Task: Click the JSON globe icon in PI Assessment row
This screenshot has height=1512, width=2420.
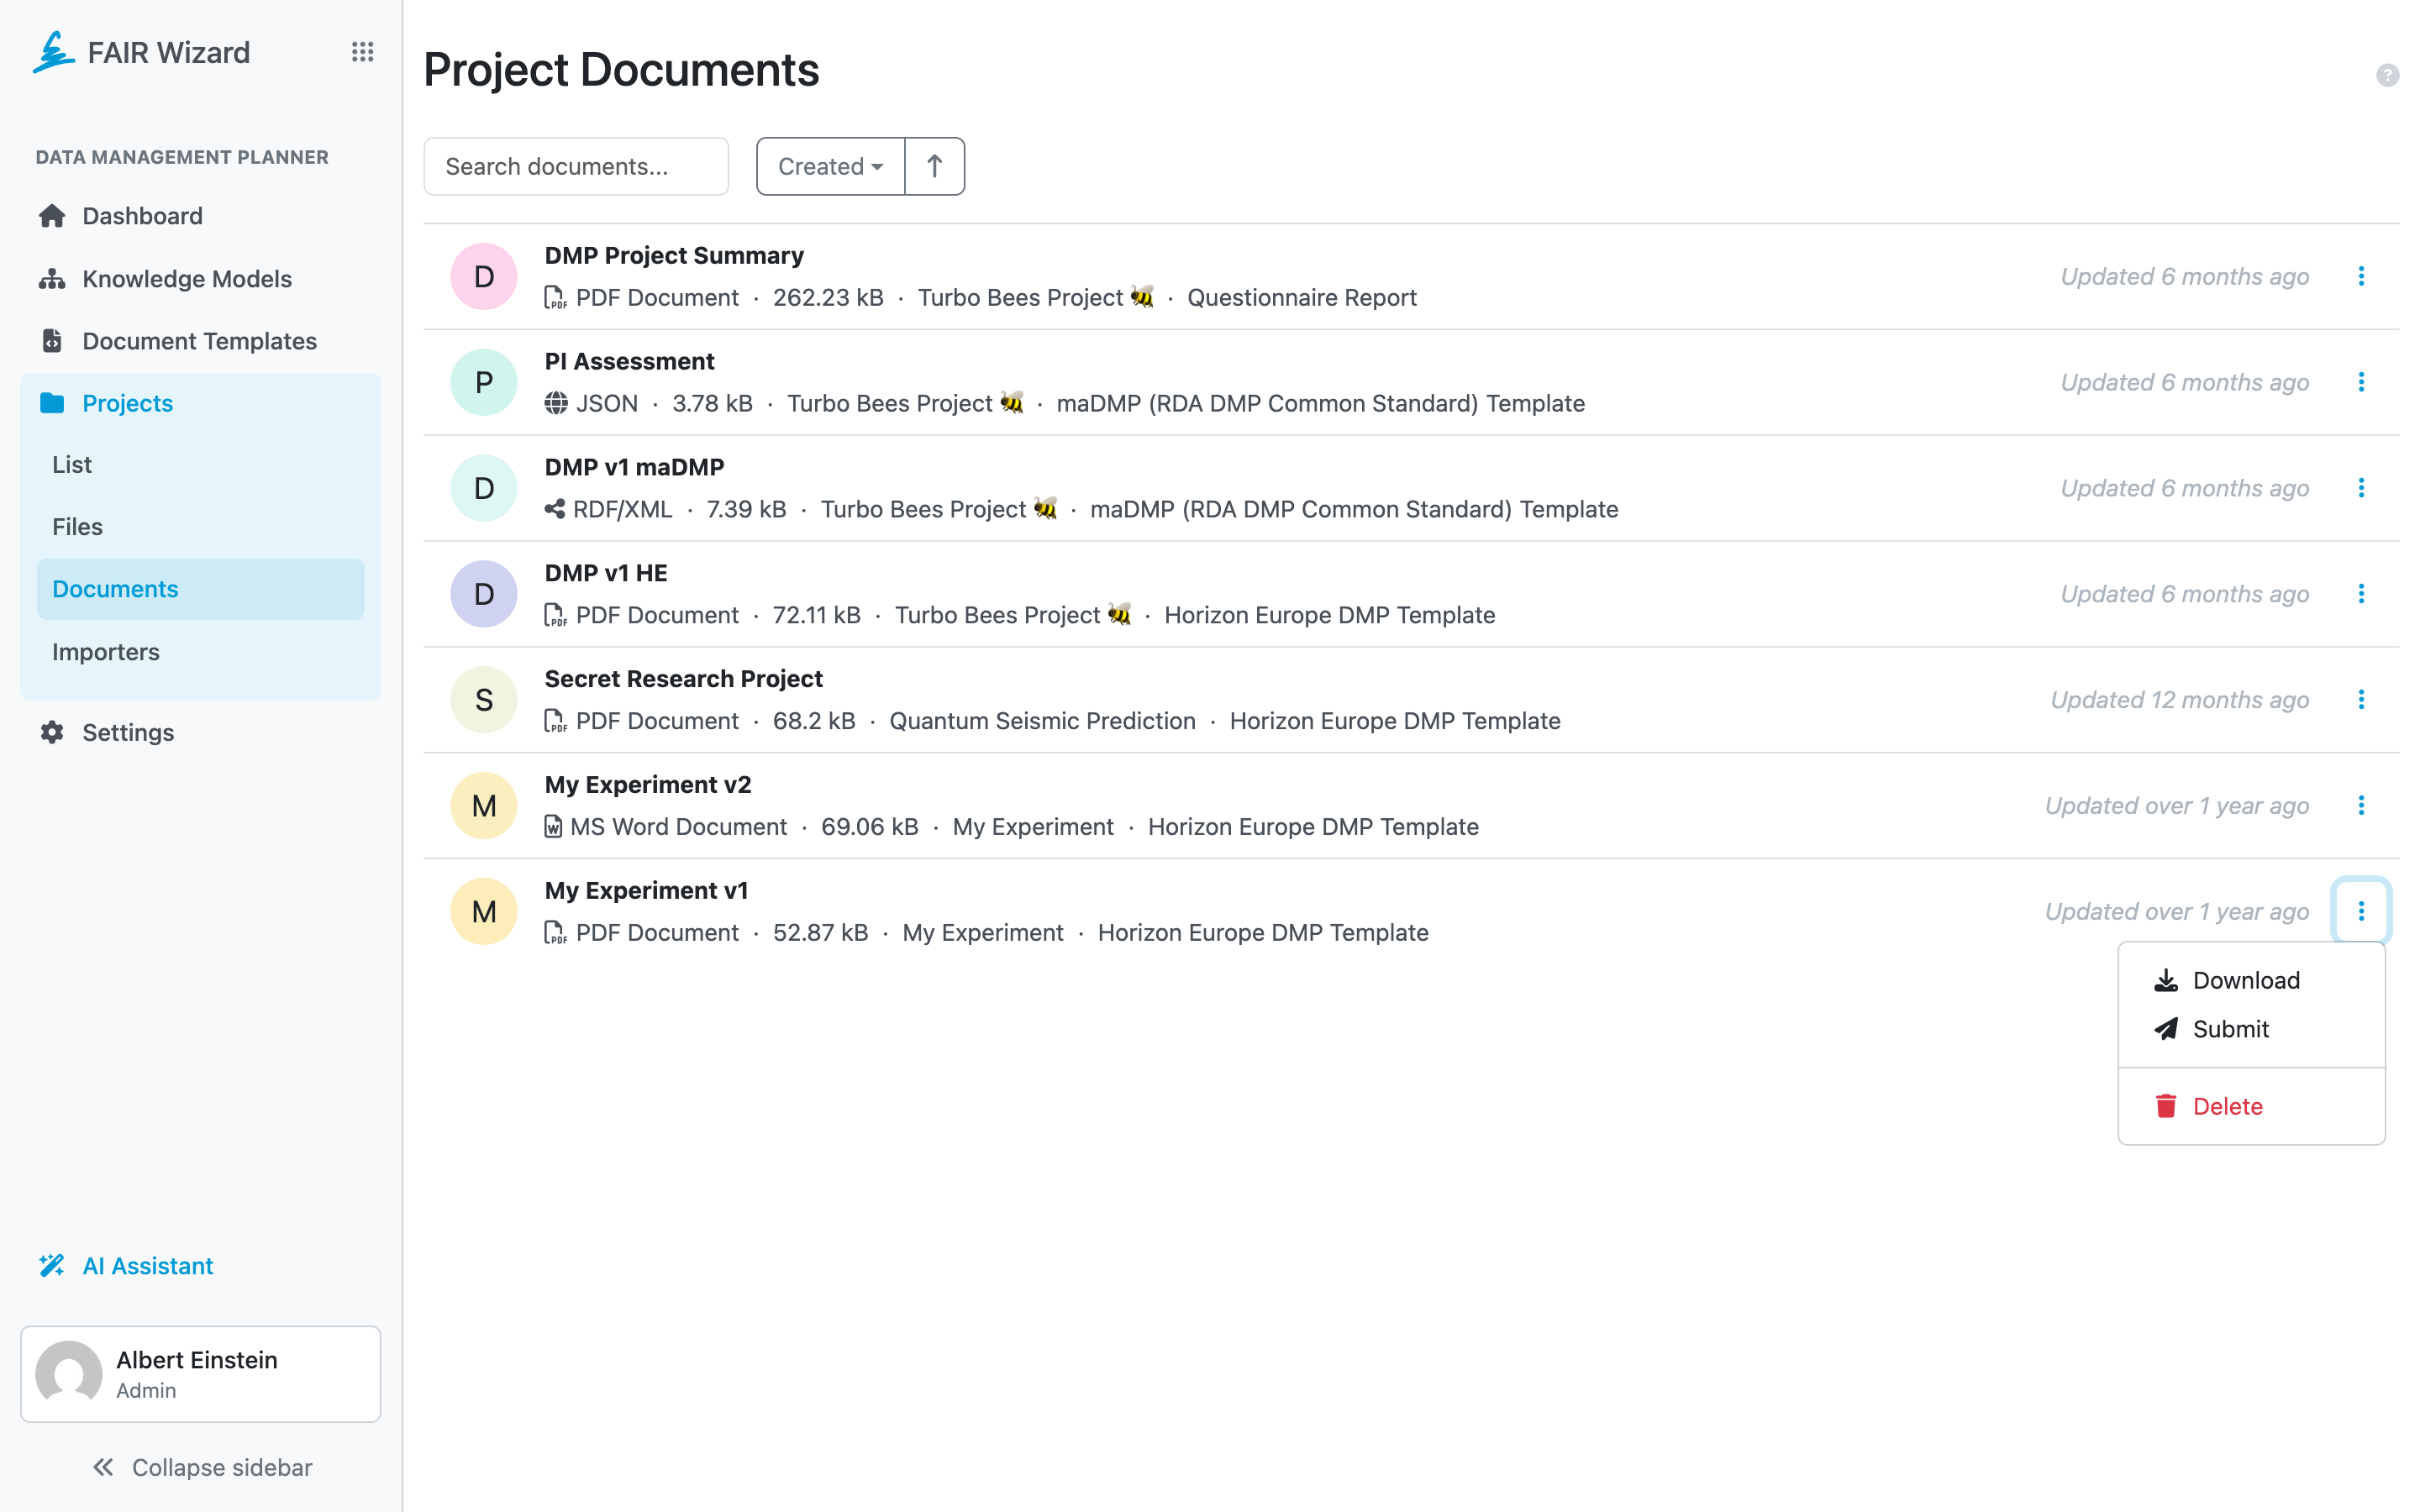Action: pyautogui.click(x=556, y=403)
